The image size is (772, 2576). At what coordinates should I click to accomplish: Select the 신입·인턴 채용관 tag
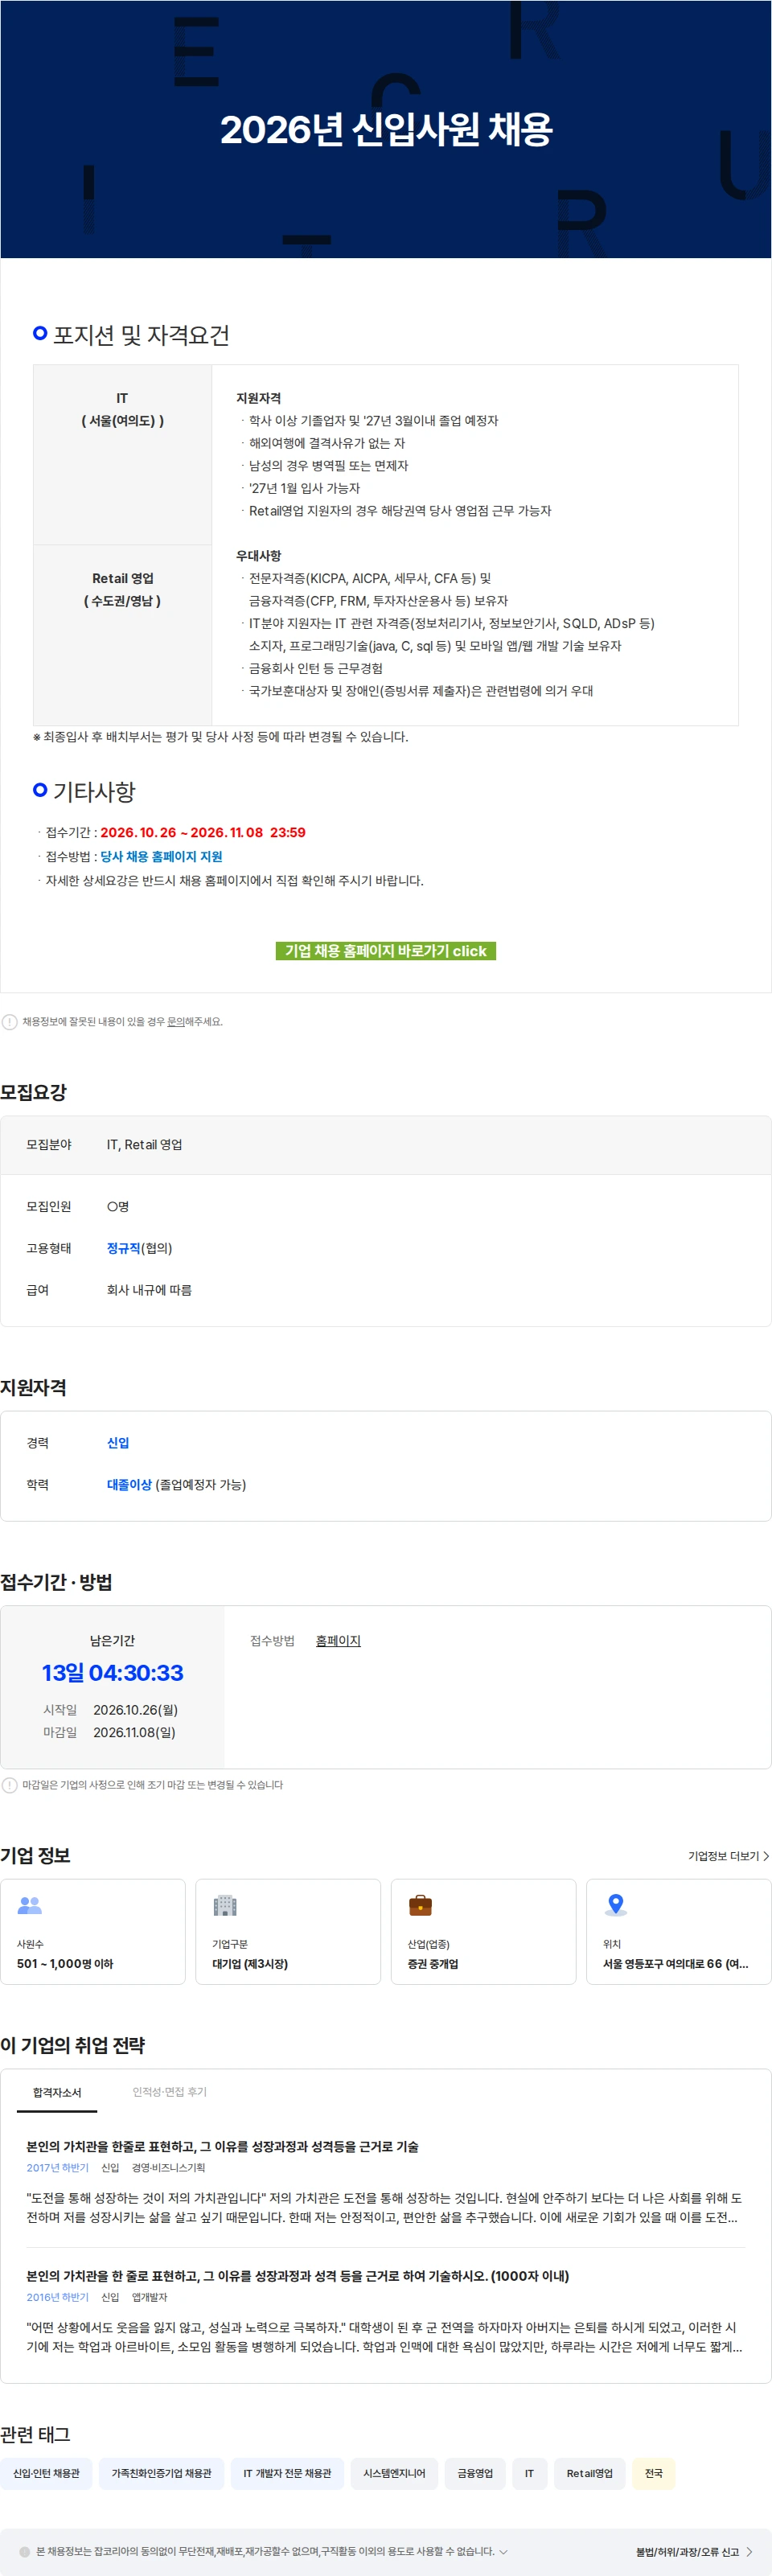point(46,2472)
